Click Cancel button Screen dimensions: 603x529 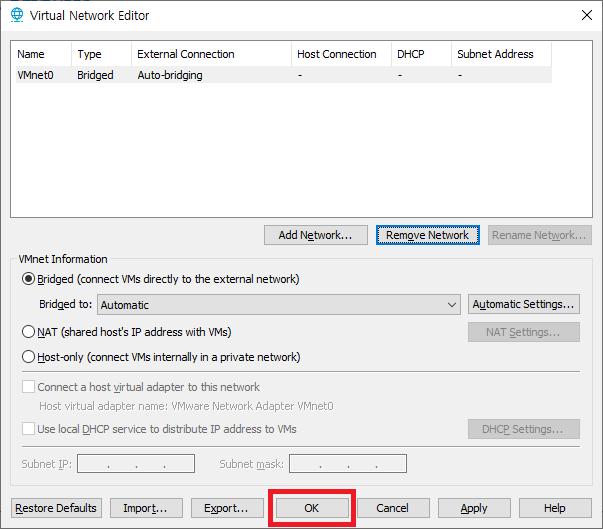[x=393, y=508]
